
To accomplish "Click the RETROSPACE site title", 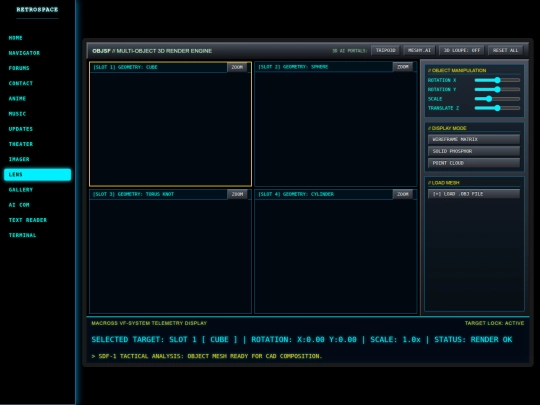I will pos(37,10).
